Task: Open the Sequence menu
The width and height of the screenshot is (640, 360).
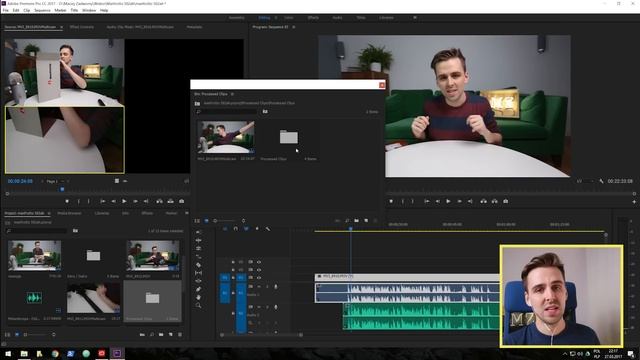Action: coord(42,10)
